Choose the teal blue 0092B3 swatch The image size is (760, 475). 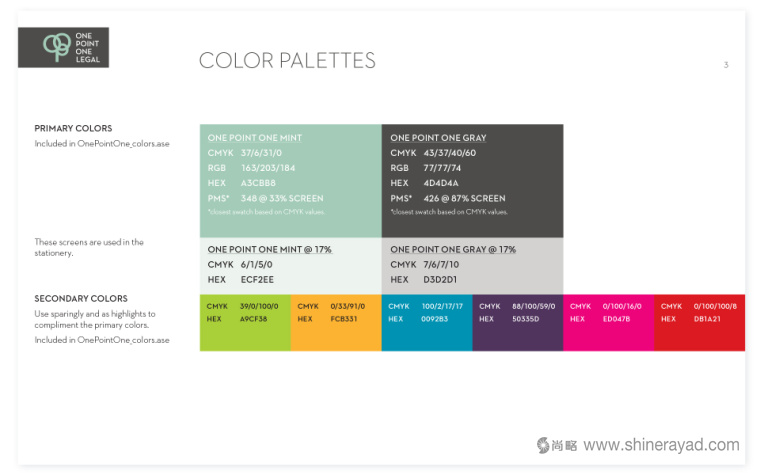point(427,322)
